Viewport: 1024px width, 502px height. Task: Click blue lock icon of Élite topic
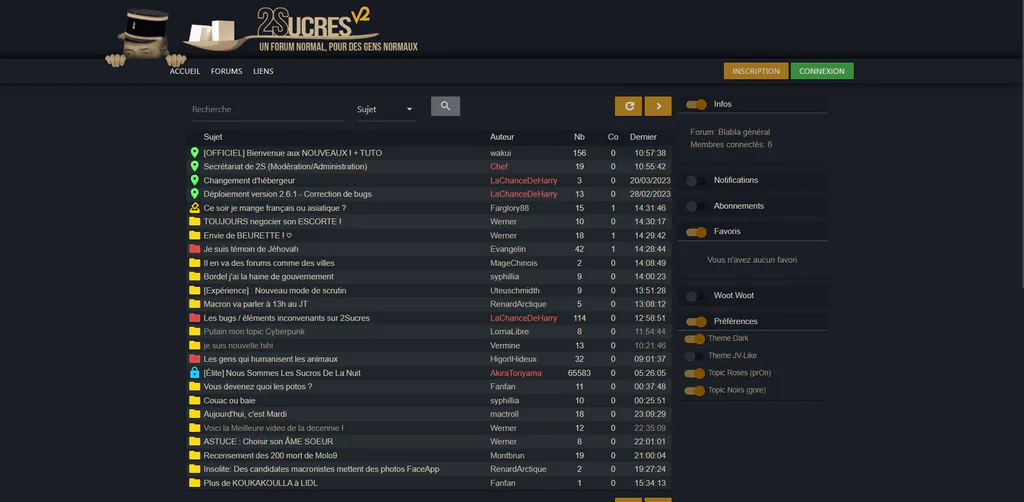coord(194,373)
